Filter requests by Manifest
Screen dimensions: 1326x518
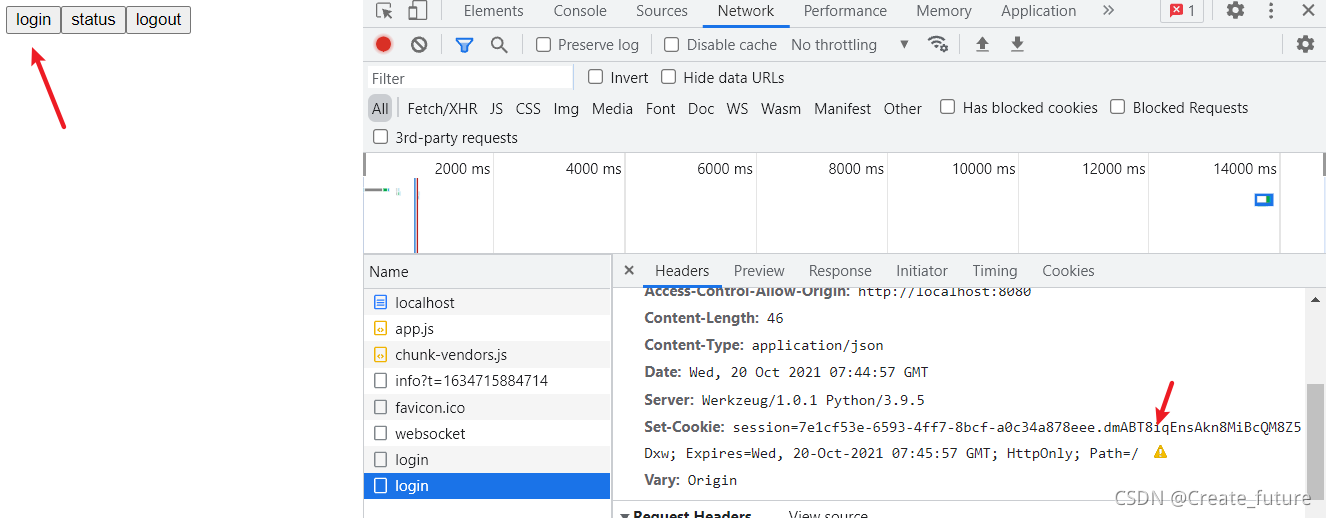(842, 108)
